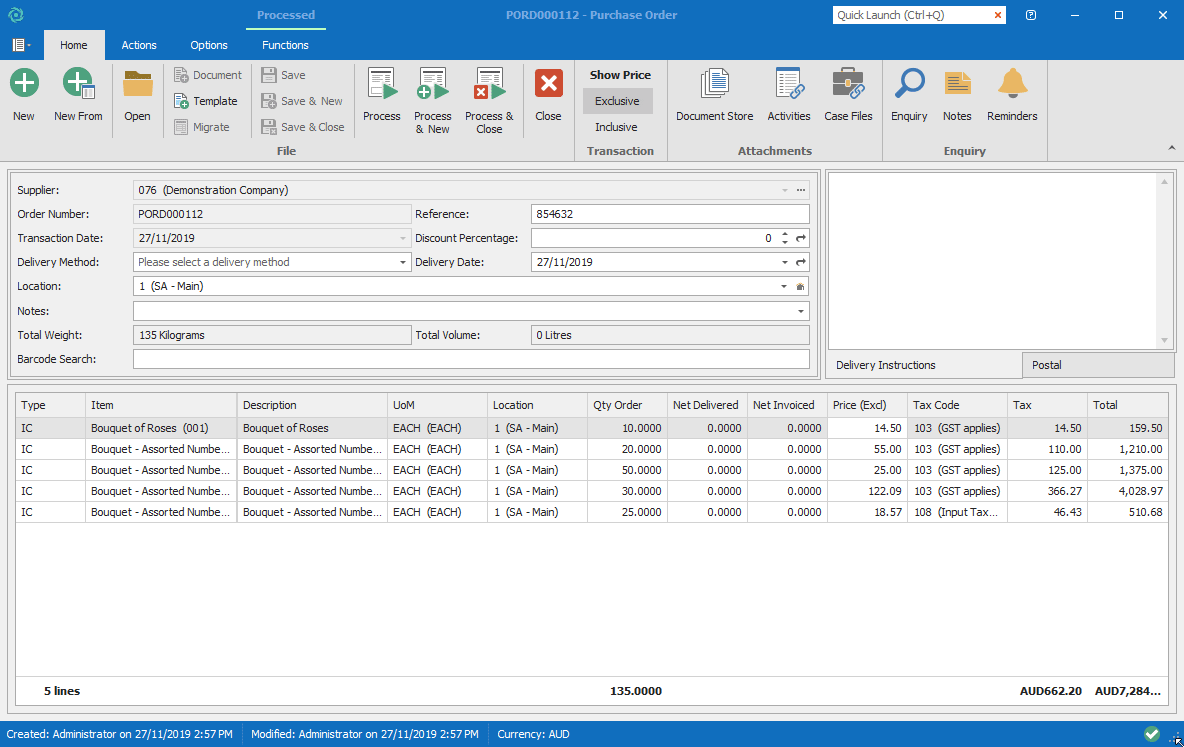Collapse the ribbon with the arrow
1184x747 pixels.
[1171, 148]
